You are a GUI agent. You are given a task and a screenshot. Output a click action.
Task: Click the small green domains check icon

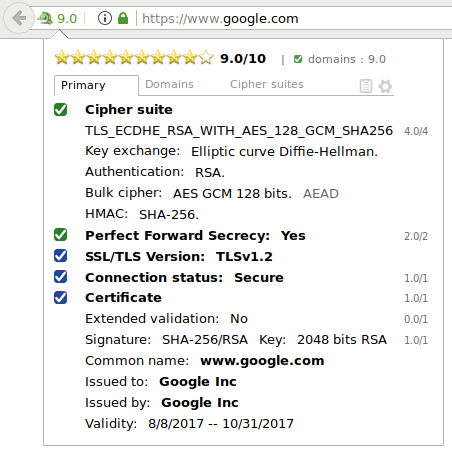click(x=298, y=59)
